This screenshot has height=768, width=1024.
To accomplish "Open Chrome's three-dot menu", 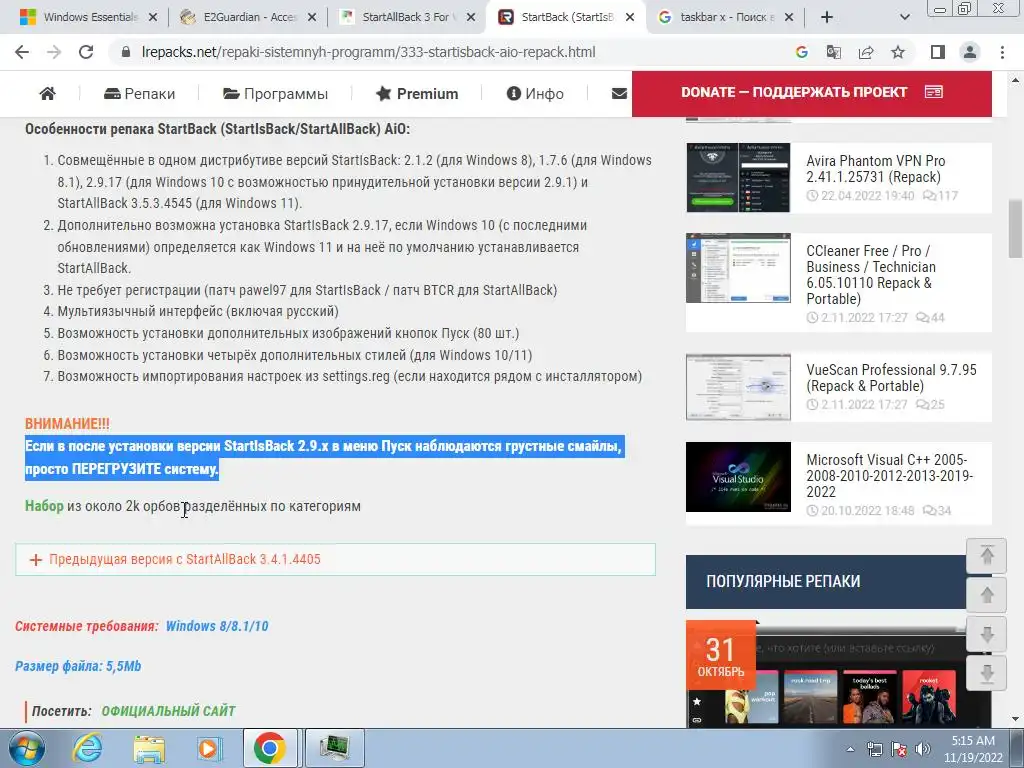I will coord(1002,52).
